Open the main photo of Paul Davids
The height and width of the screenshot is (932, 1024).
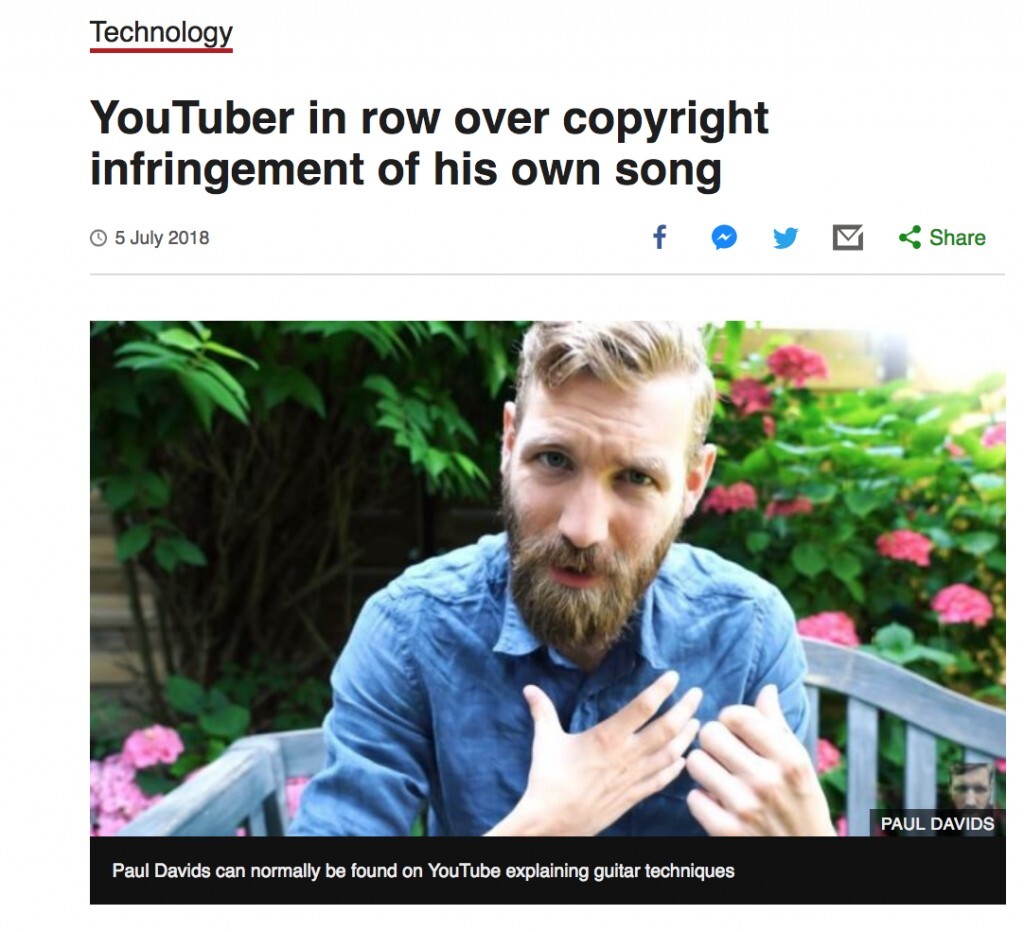click(547, 578)
